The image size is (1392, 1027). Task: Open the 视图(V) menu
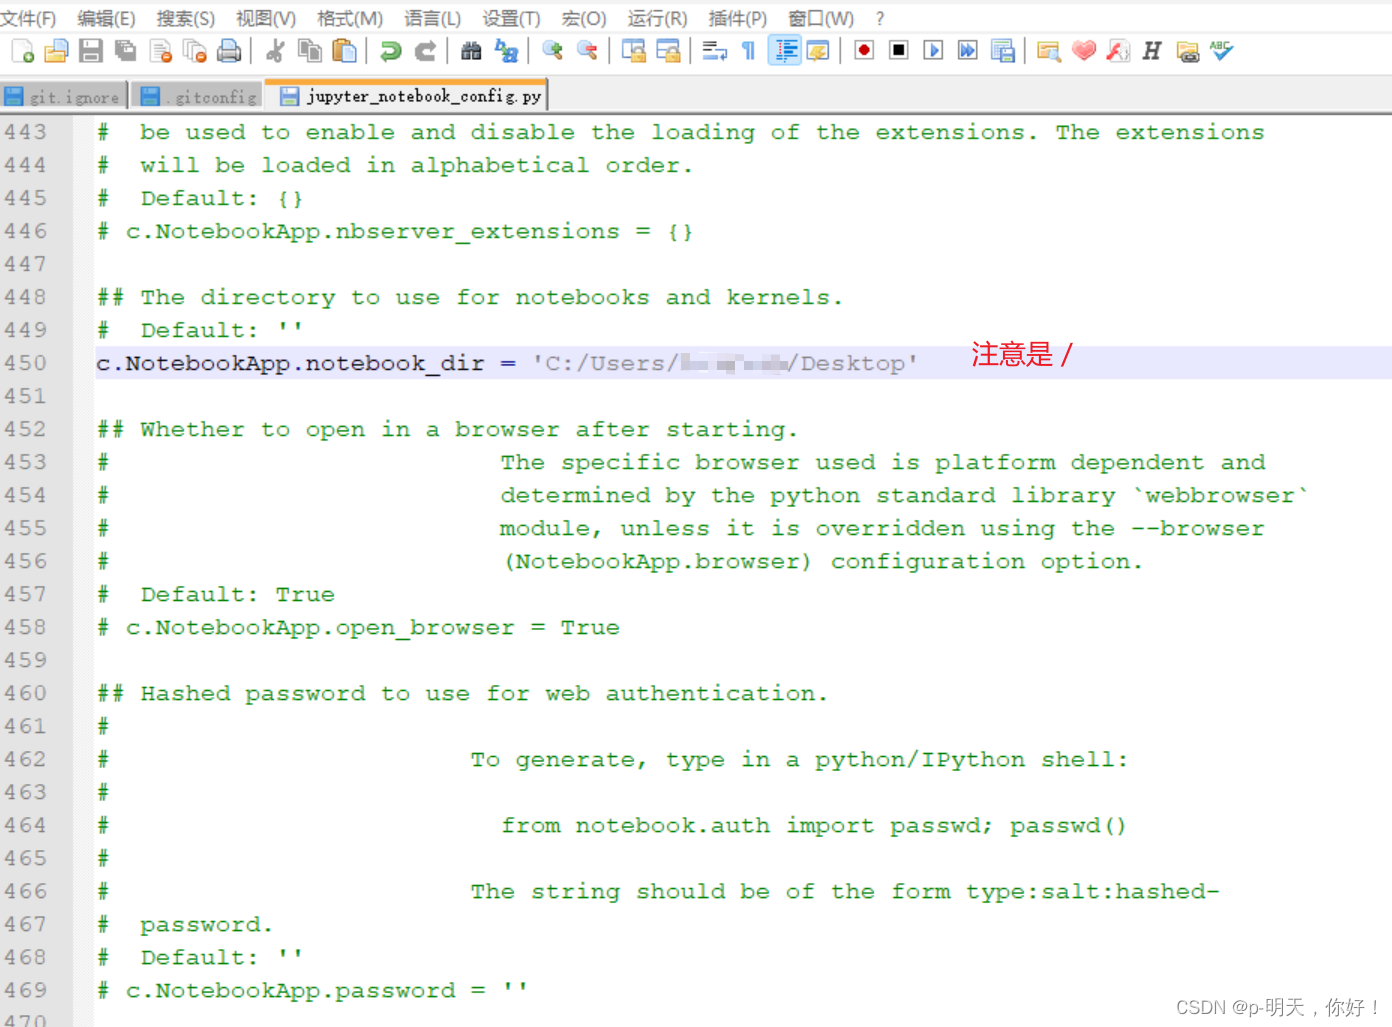click(x=266, y=19)
